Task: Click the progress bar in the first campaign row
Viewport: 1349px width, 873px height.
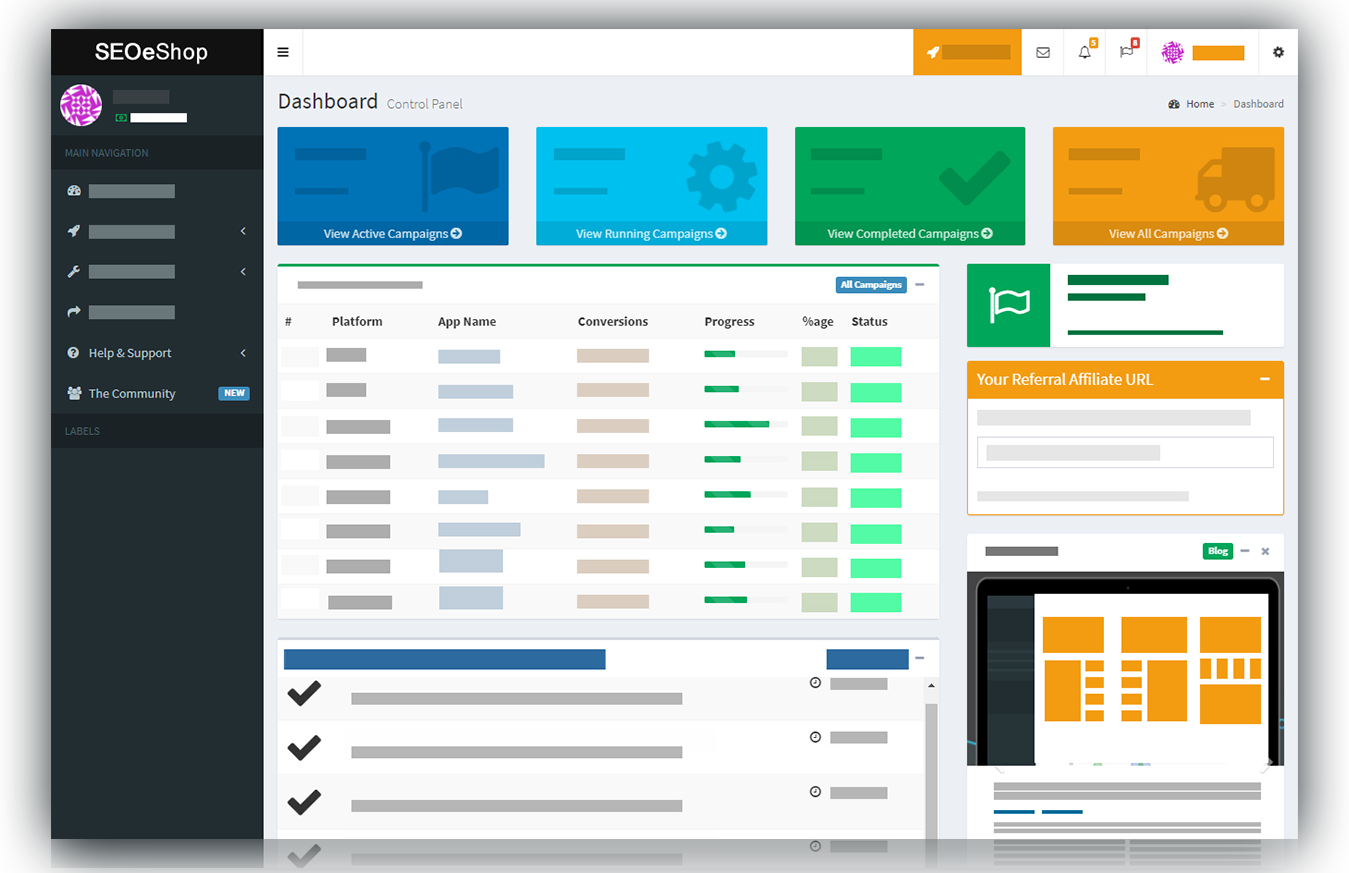Action: tap(746, 354)
